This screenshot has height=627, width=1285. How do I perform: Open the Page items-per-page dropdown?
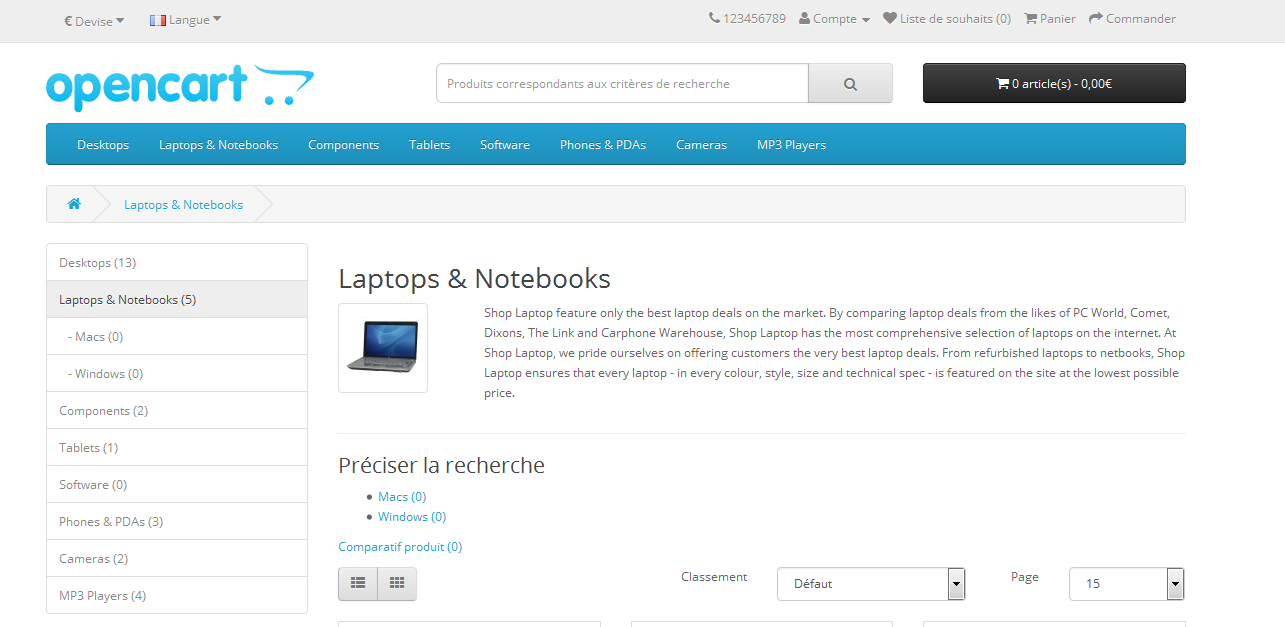coord(1126,584)
